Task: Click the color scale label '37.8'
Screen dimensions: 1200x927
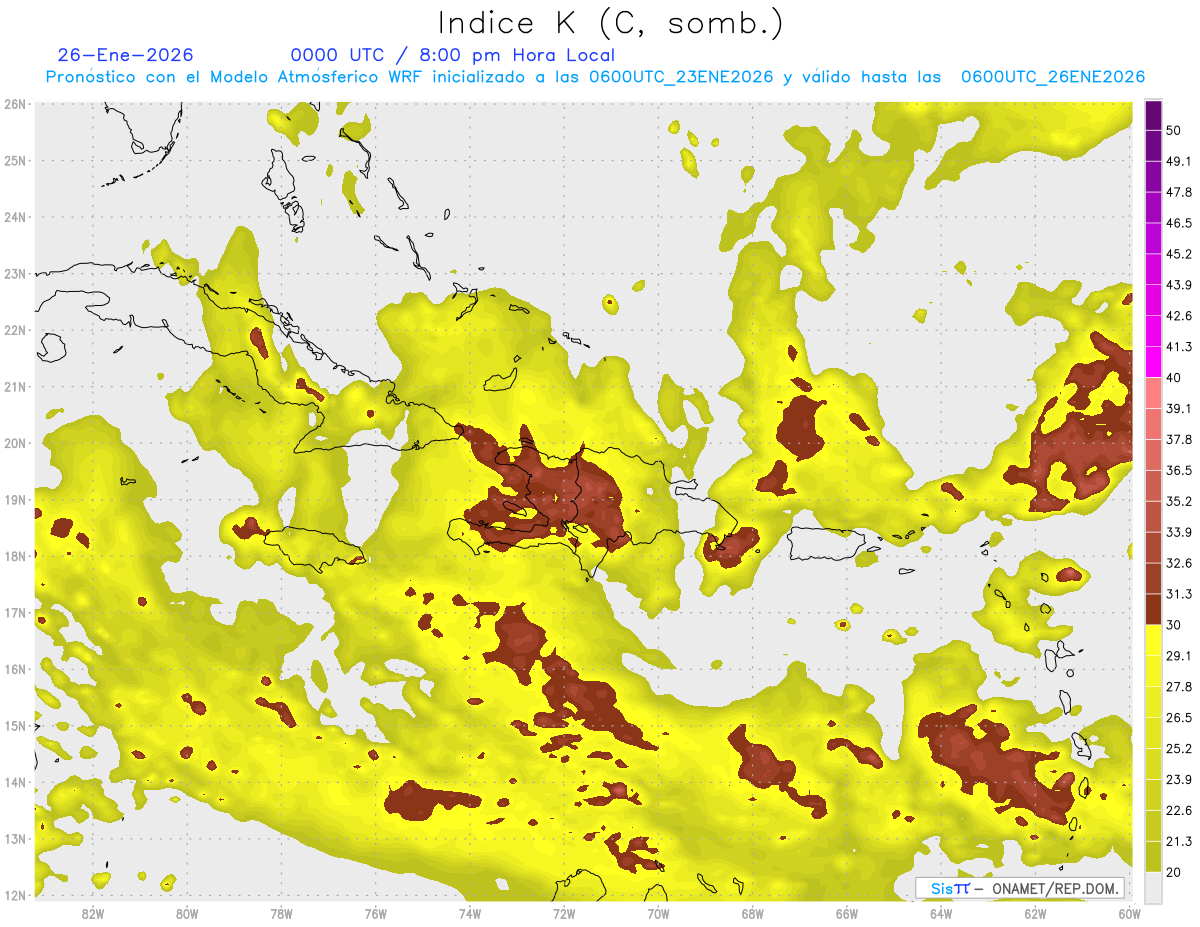Action: 1178,439
